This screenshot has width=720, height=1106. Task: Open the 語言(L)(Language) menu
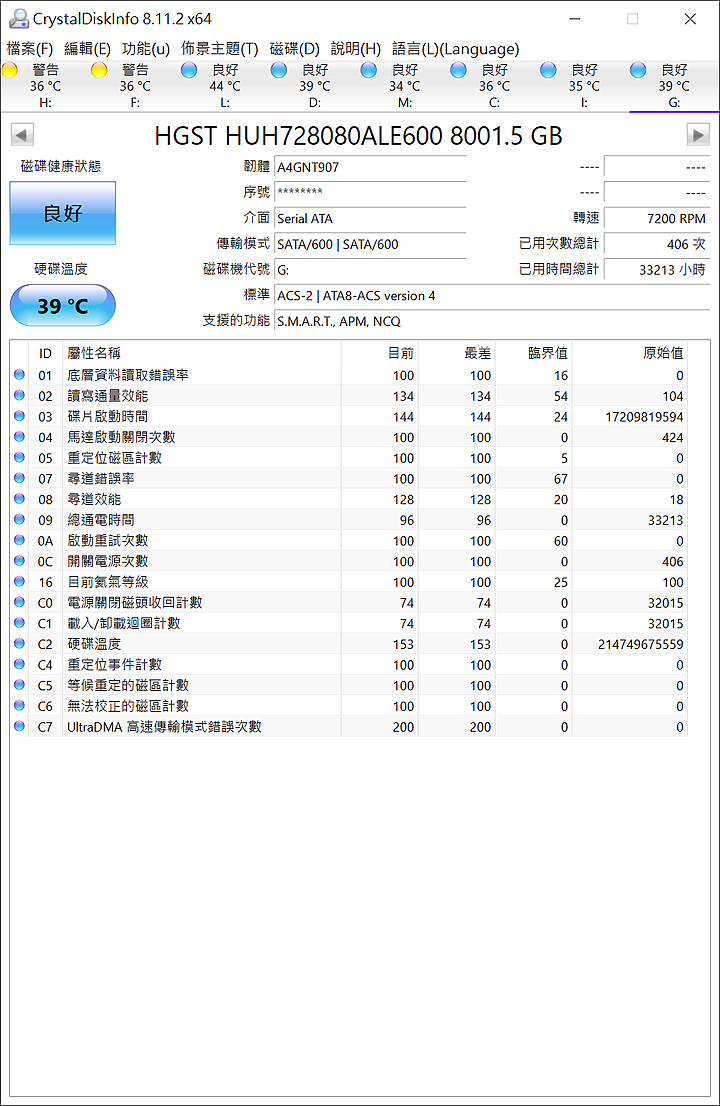(x=456, y=49)
